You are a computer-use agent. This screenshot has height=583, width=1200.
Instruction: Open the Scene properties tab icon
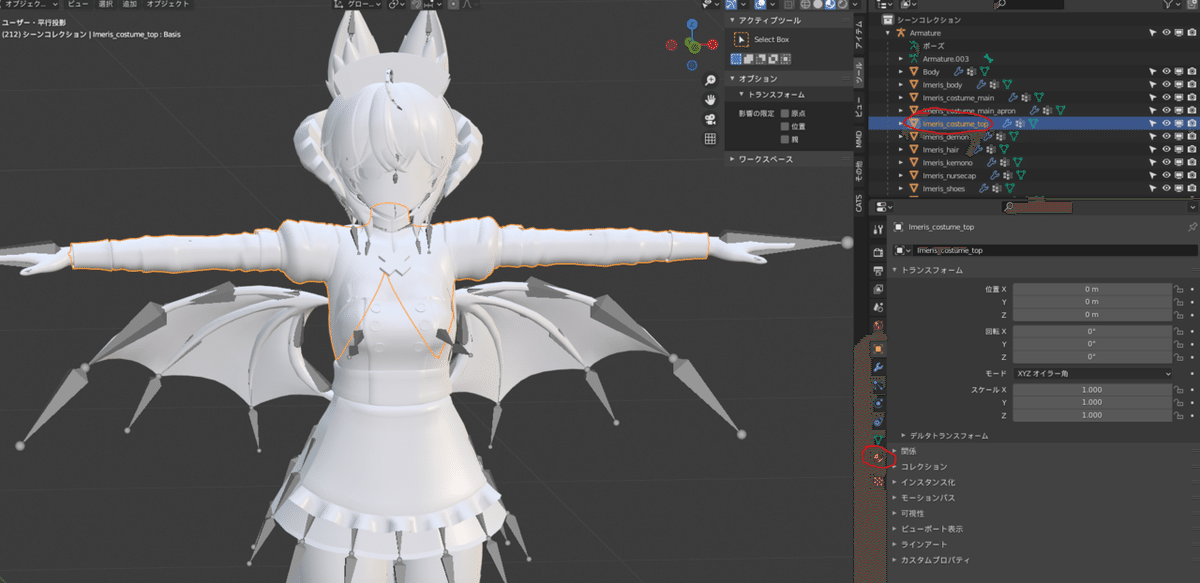click(877, 307)
